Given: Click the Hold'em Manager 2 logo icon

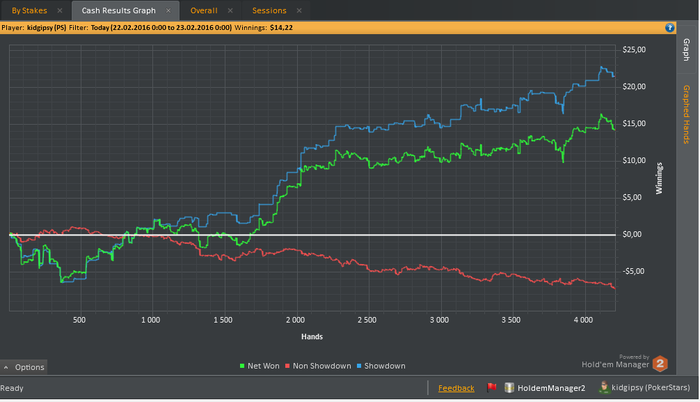Looking at the screenshot, I should 660,364.
